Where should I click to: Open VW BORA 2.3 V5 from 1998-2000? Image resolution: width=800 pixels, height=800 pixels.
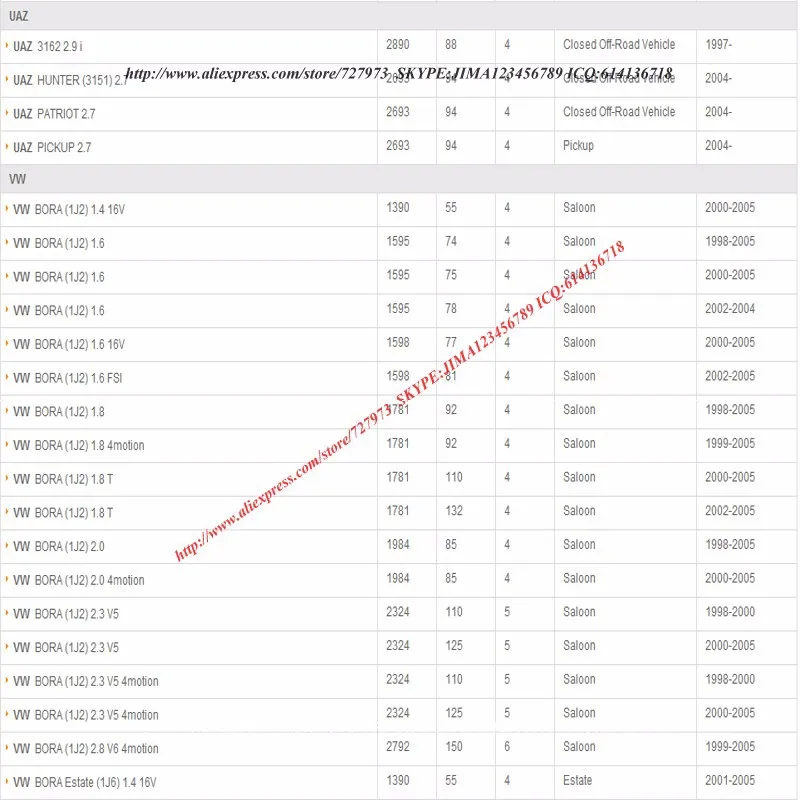(x=66, y=614)
